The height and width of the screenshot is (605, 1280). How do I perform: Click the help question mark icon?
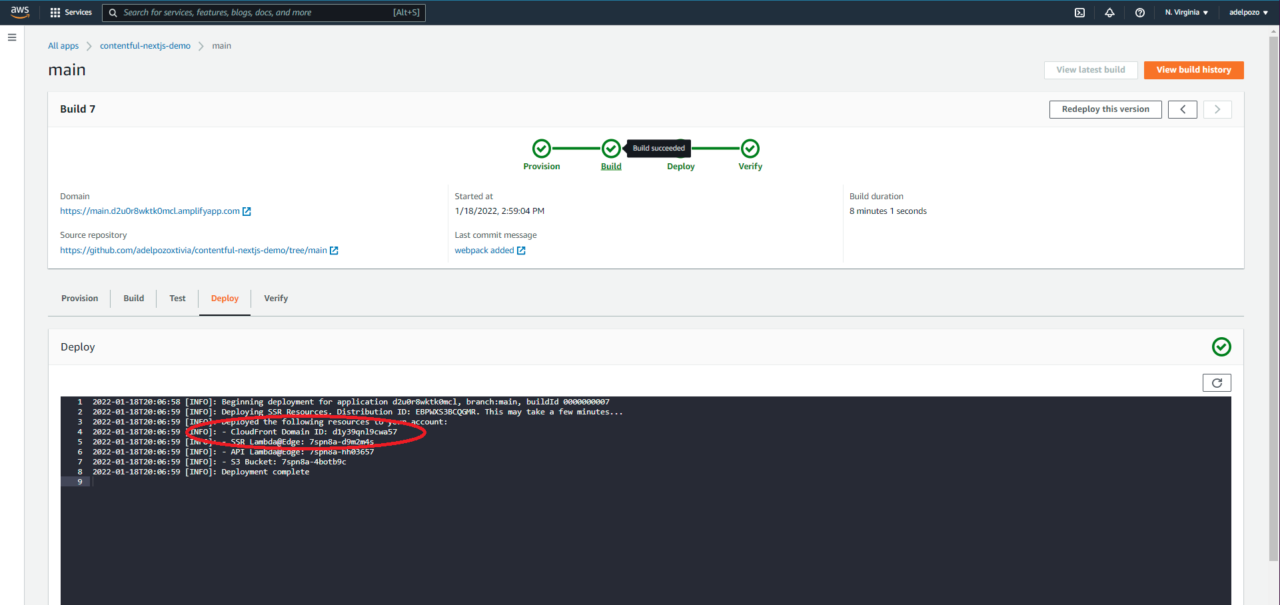(1140, 12)
